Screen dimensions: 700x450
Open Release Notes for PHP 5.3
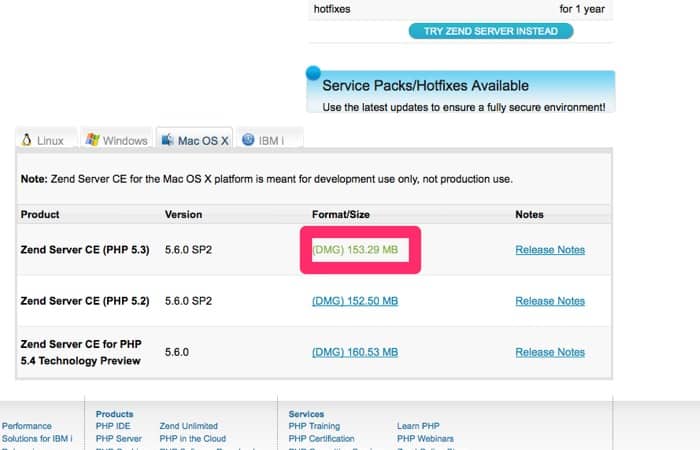pos(550,250)
